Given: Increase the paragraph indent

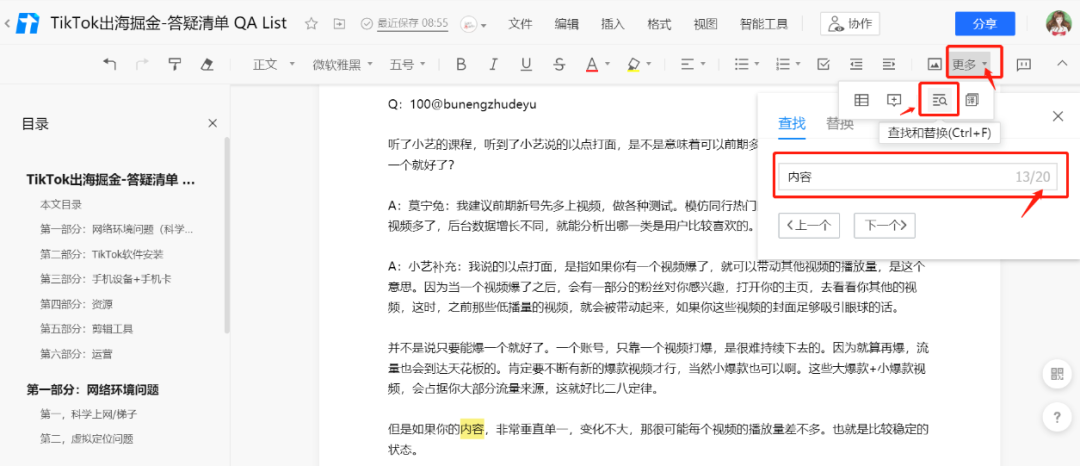Looking at the screenshot, I should (x=889, y=64).
